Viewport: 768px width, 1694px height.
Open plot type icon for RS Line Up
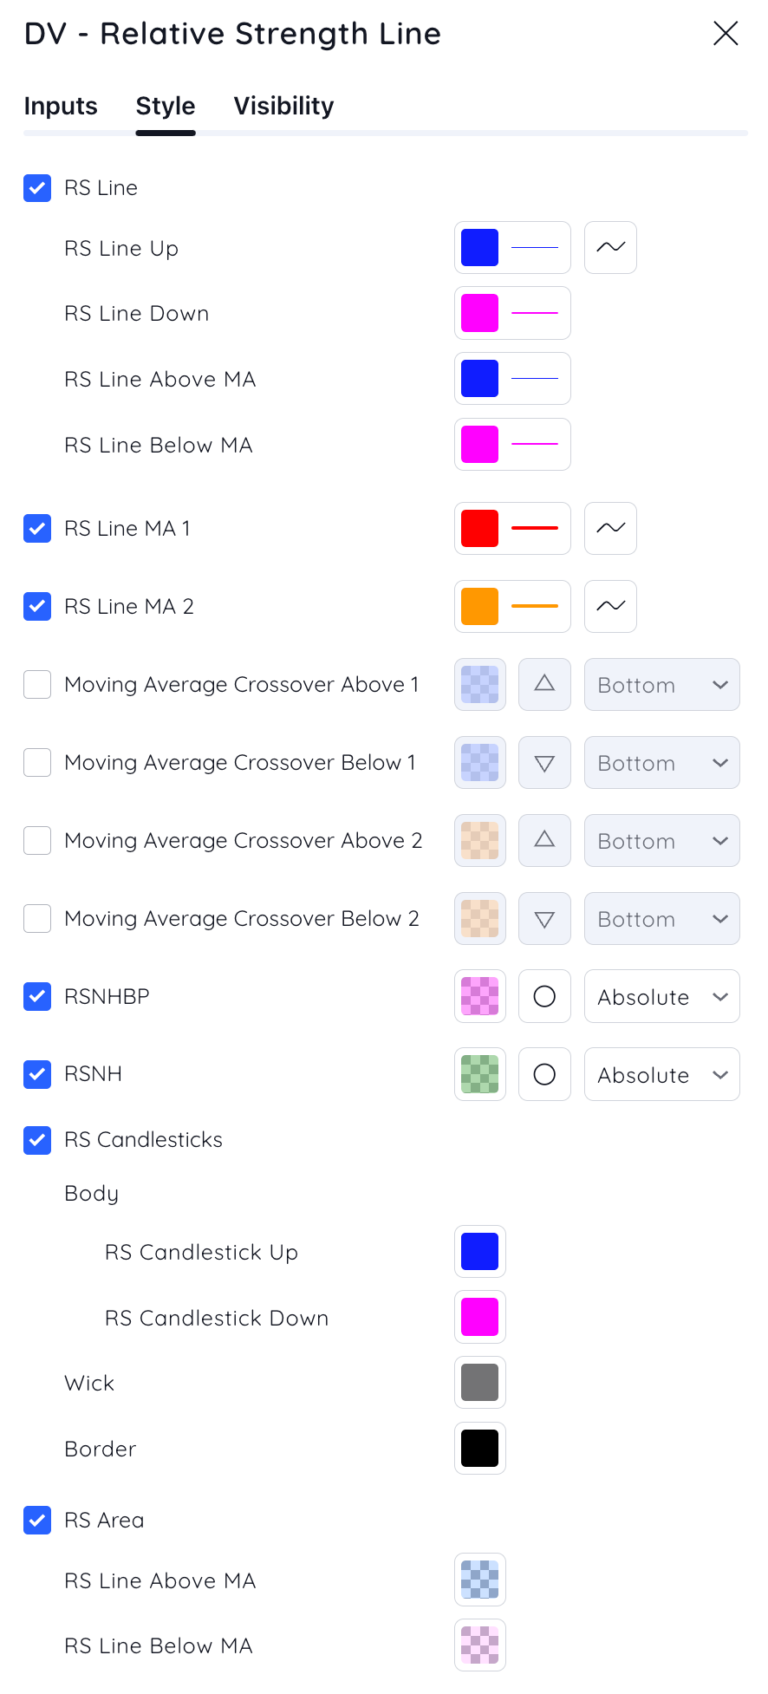[x=610, y=247]
